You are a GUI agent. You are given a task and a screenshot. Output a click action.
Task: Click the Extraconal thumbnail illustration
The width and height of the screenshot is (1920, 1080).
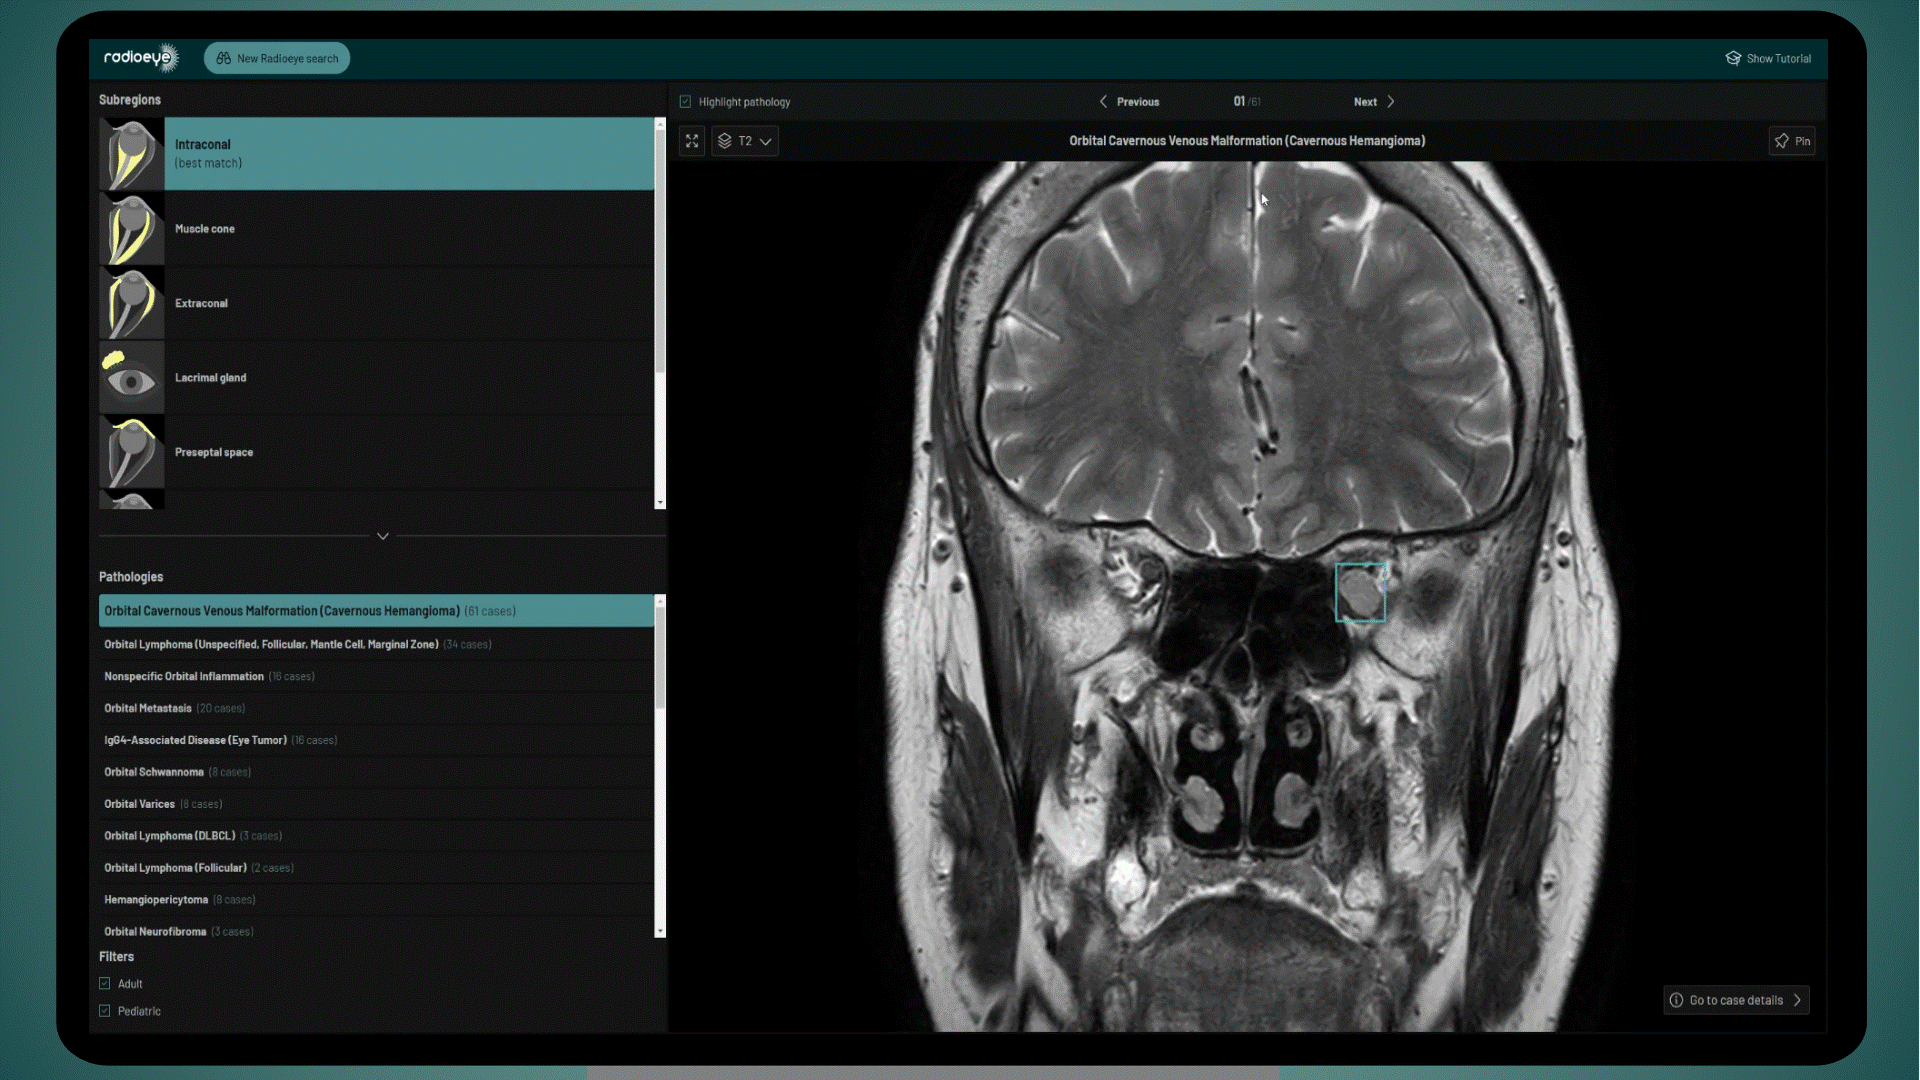click(x=132, y=303)
